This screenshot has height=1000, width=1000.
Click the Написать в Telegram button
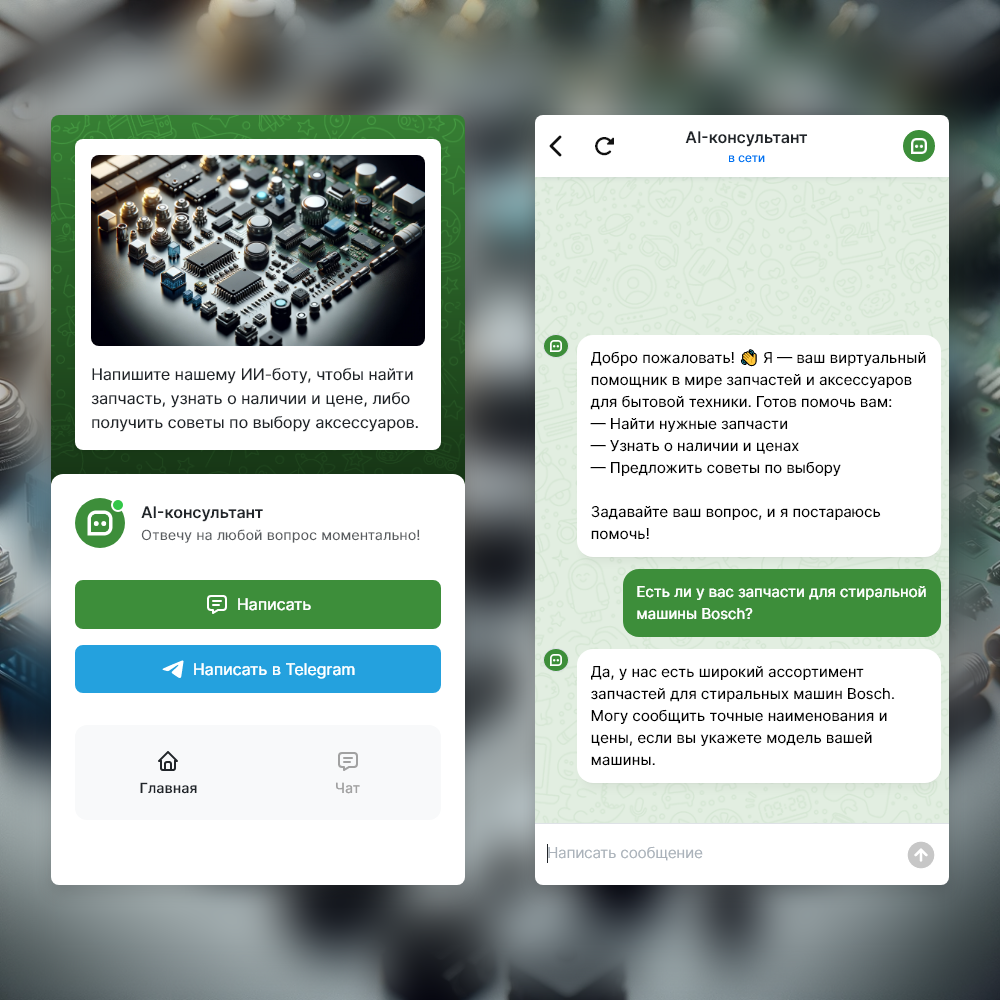(258, 669)
